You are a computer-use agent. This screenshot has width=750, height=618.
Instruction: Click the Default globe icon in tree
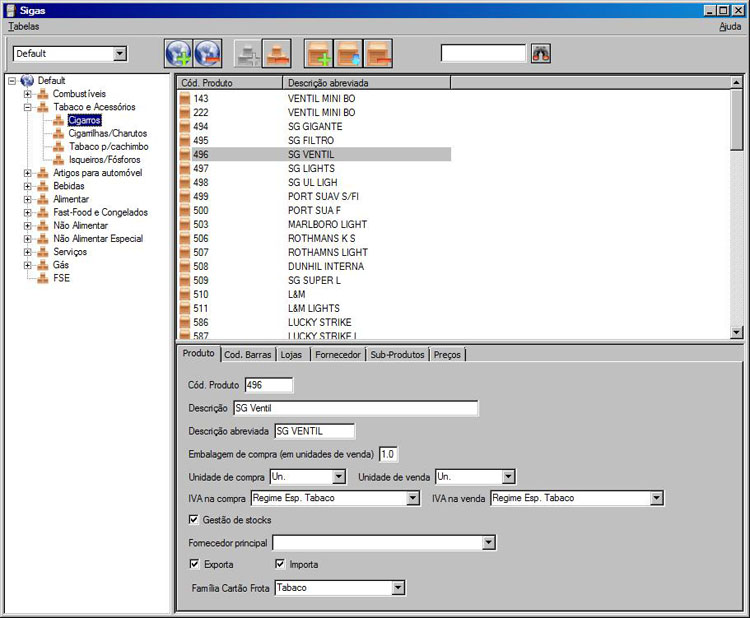(x=27, y=80)
